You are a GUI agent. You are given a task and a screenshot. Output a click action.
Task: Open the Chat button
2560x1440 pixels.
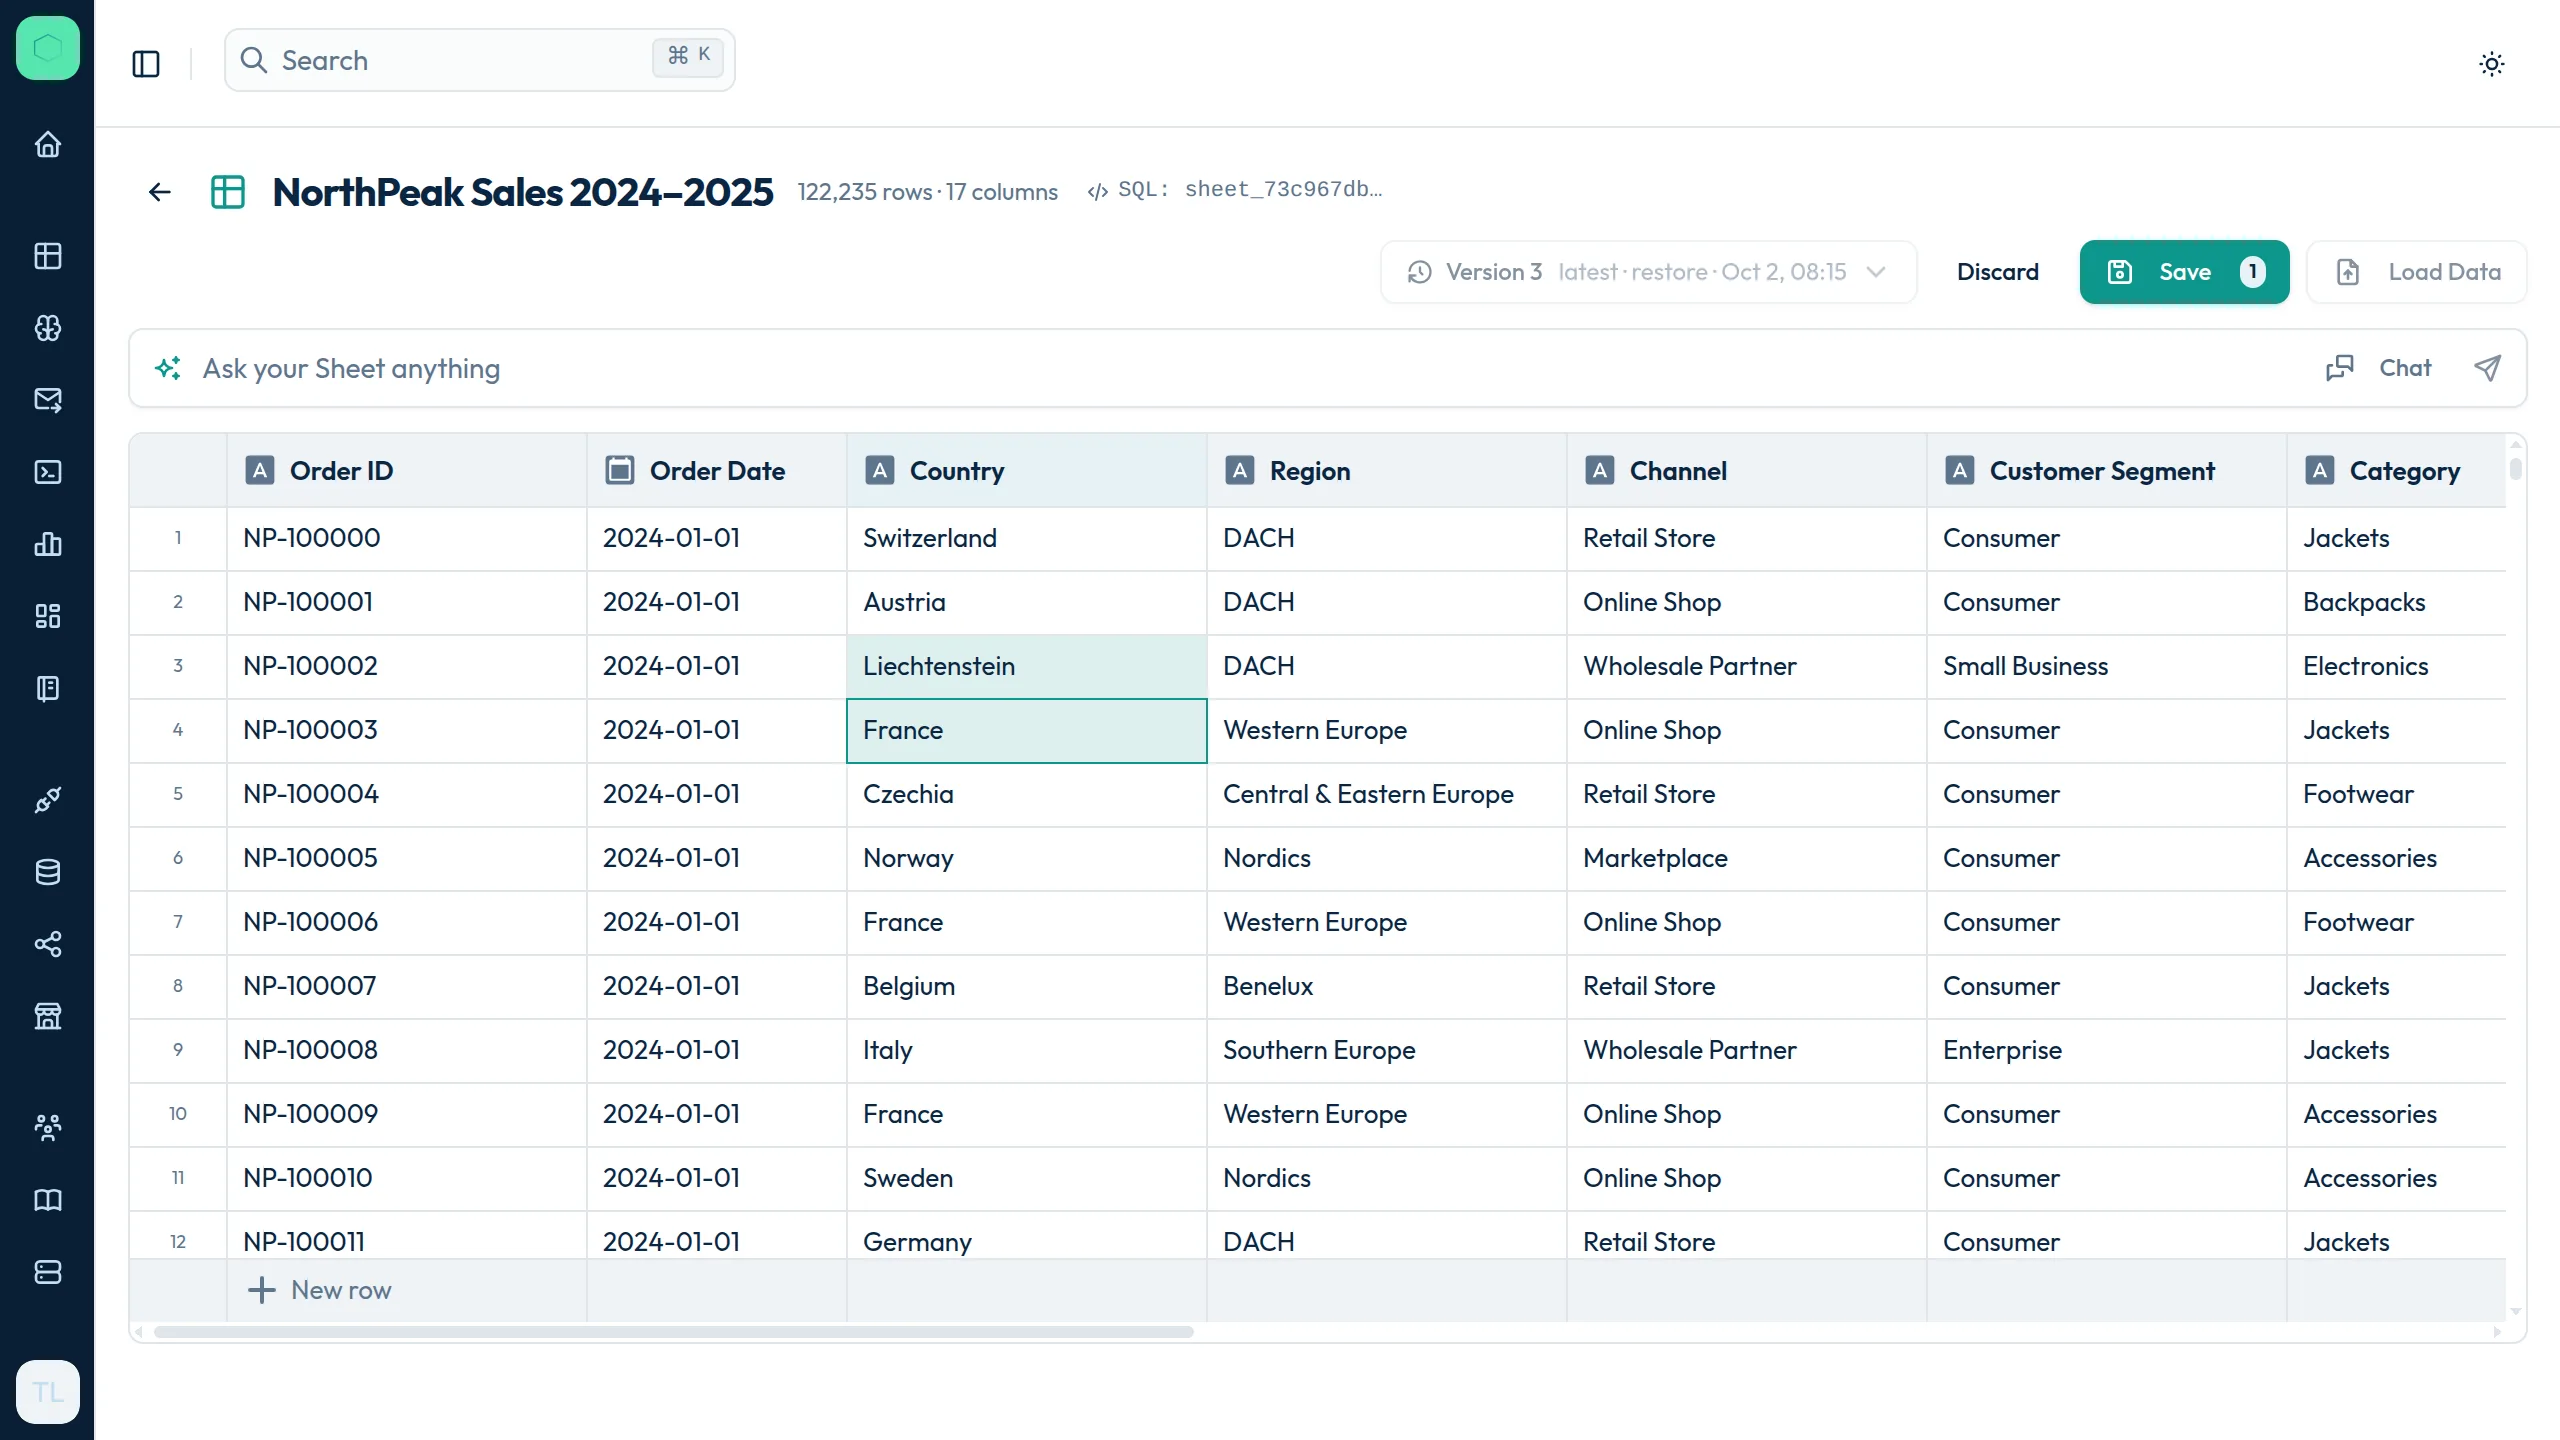(x=2379, y=368)
